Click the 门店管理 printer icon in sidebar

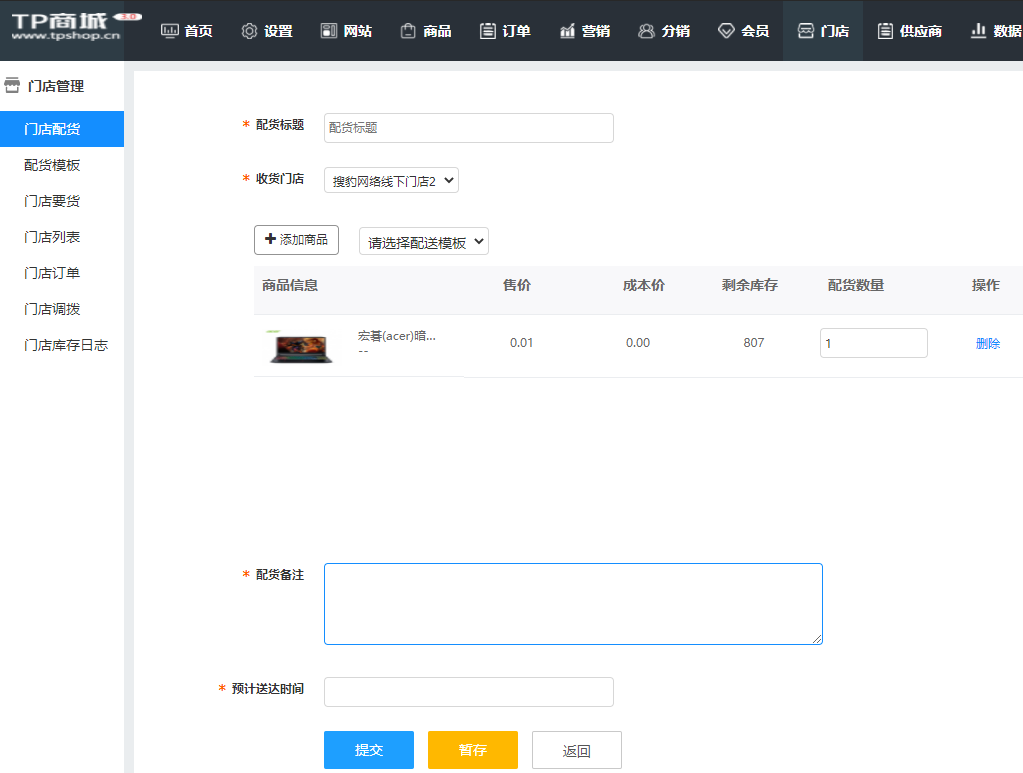click(11, 85)
